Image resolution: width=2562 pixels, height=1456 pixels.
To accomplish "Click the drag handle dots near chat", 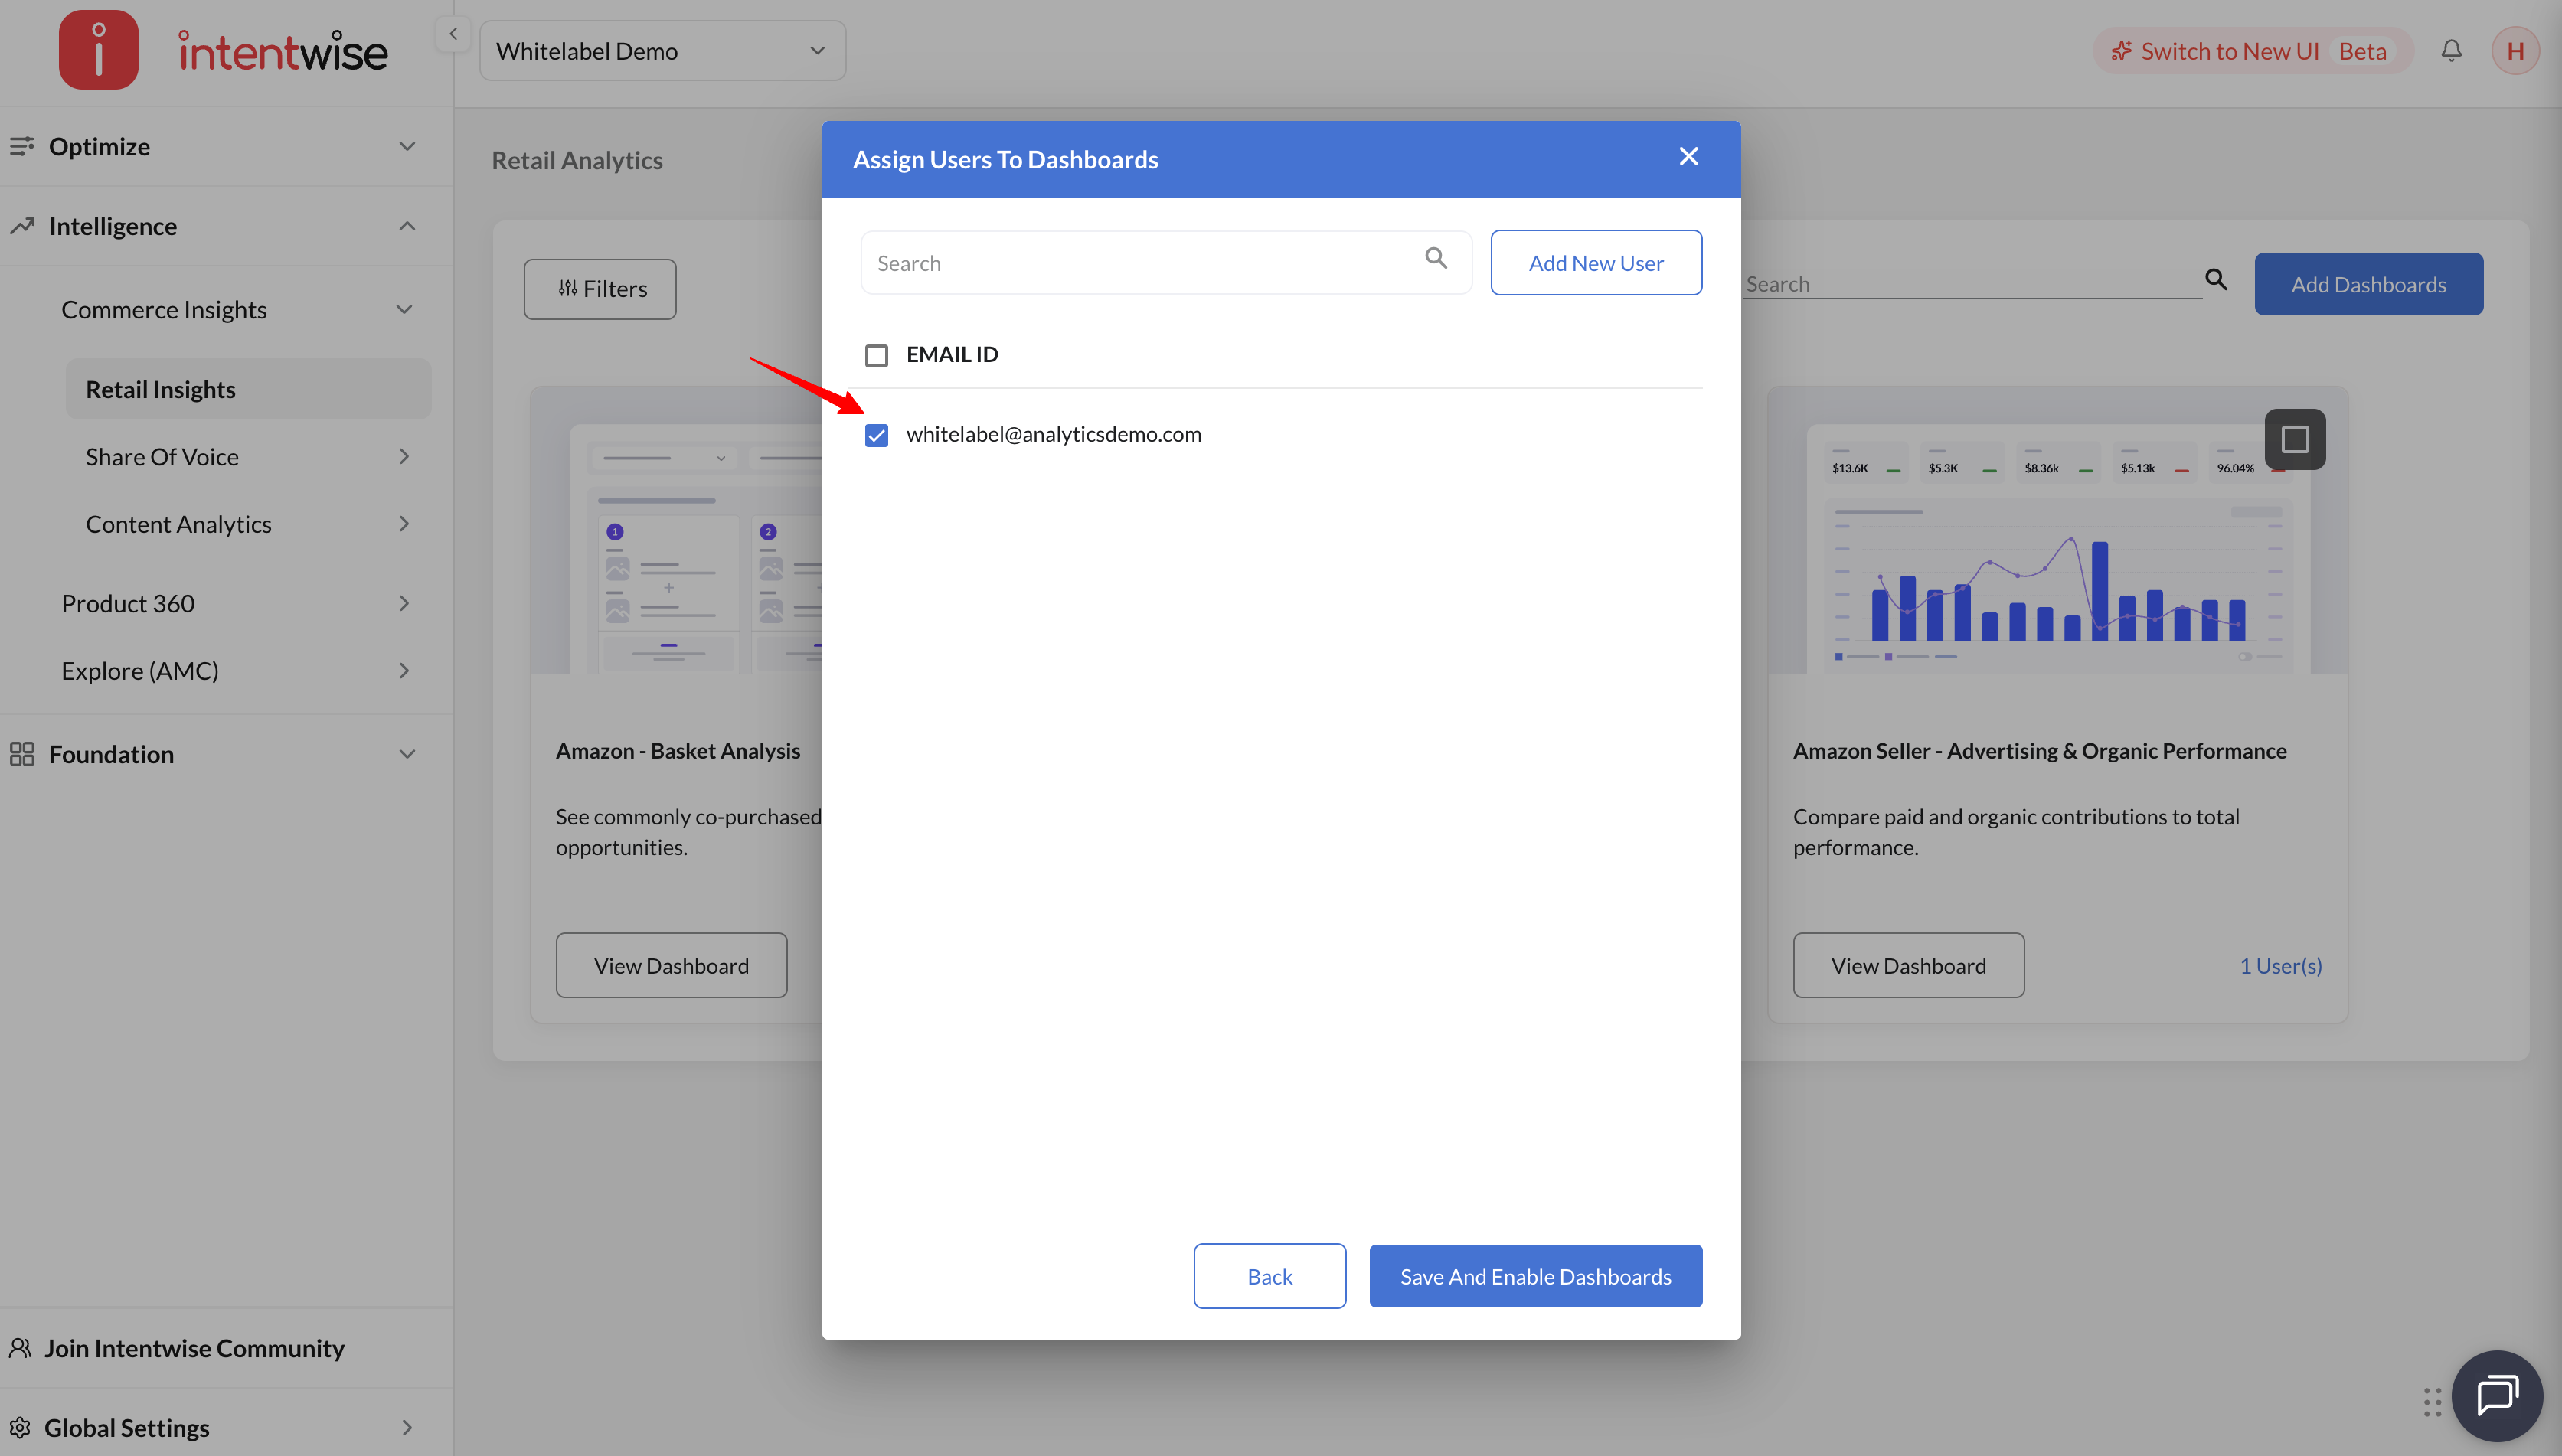I will (2433, 1401).
